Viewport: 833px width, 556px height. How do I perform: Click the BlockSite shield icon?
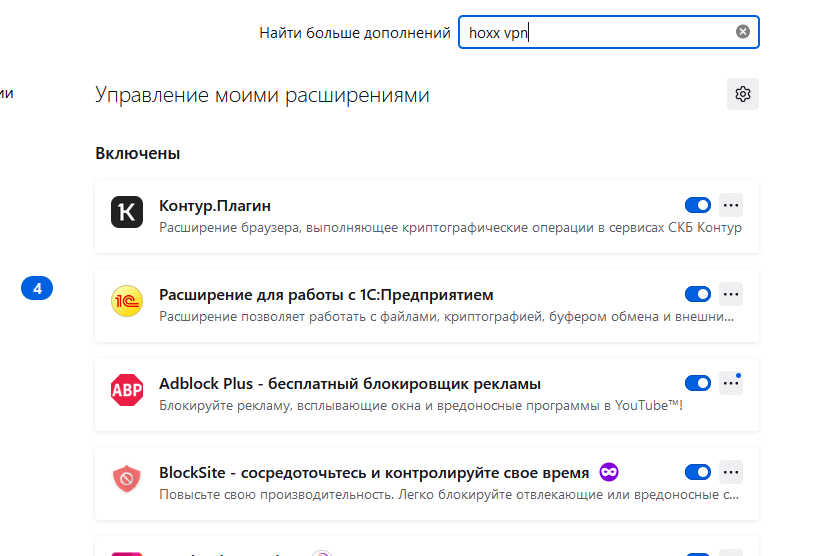[x=127, y=478]
